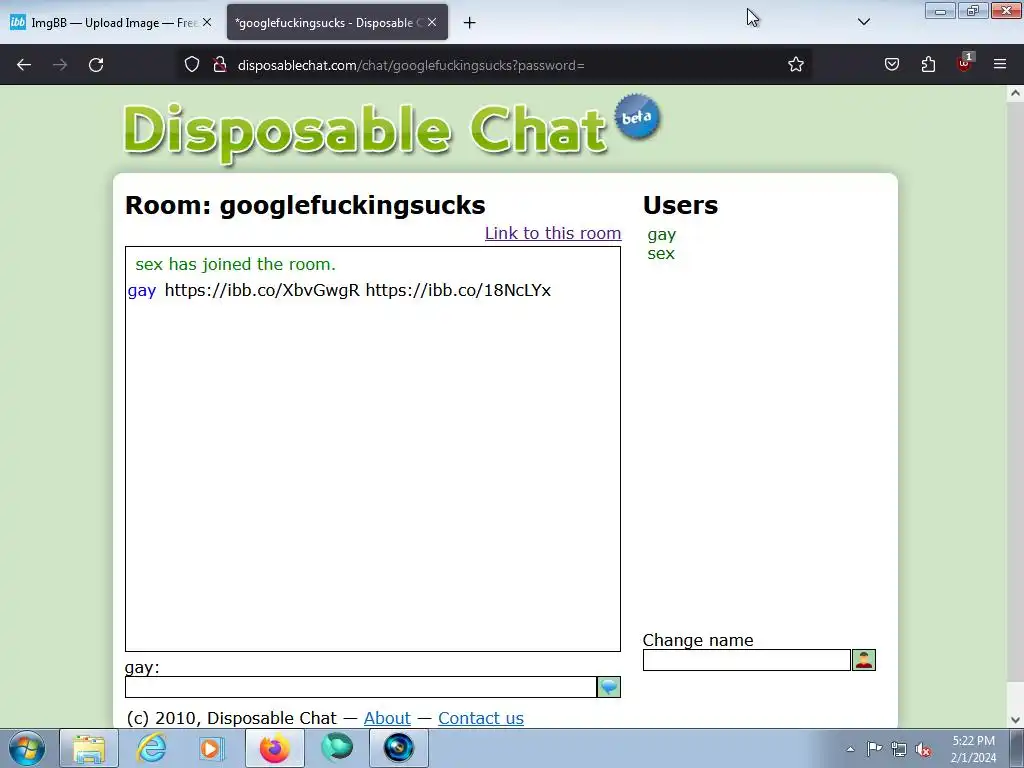The width and height of the screenshot is (1024, 768).
Task: Open a new tab with the plus icon
Action: (x=470, y=23)
